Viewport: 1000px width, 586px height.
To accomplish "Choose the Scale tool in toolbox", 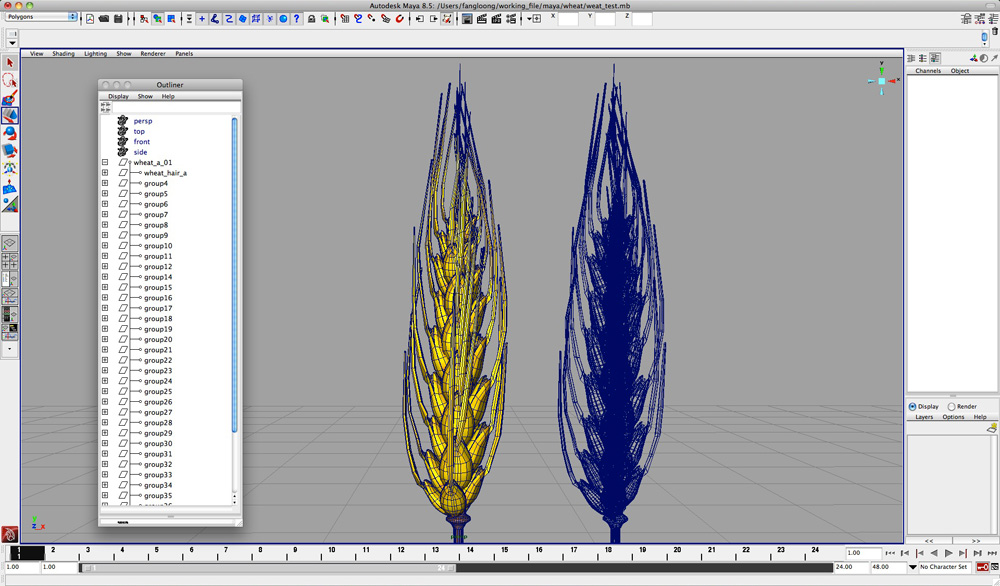I will (10, 150).
